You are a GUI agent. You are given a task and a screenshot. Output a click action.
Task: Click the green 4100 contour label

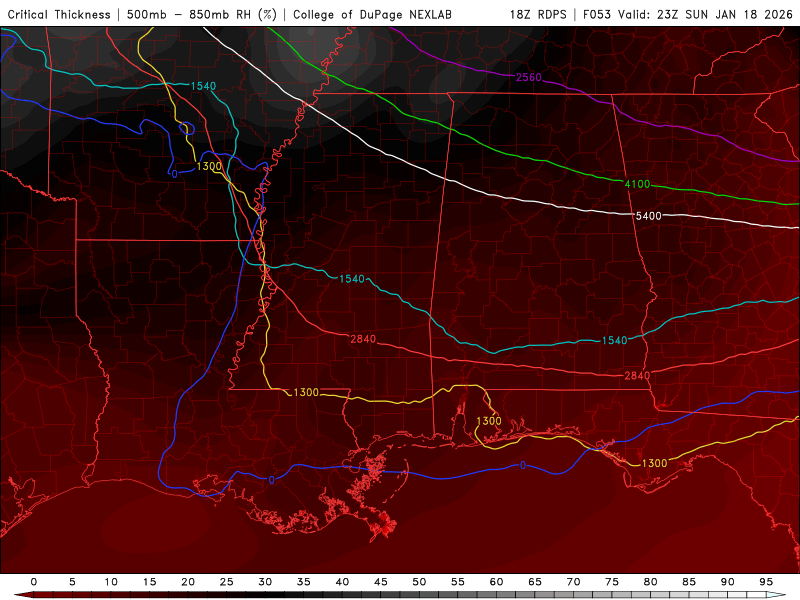[637, 184]
